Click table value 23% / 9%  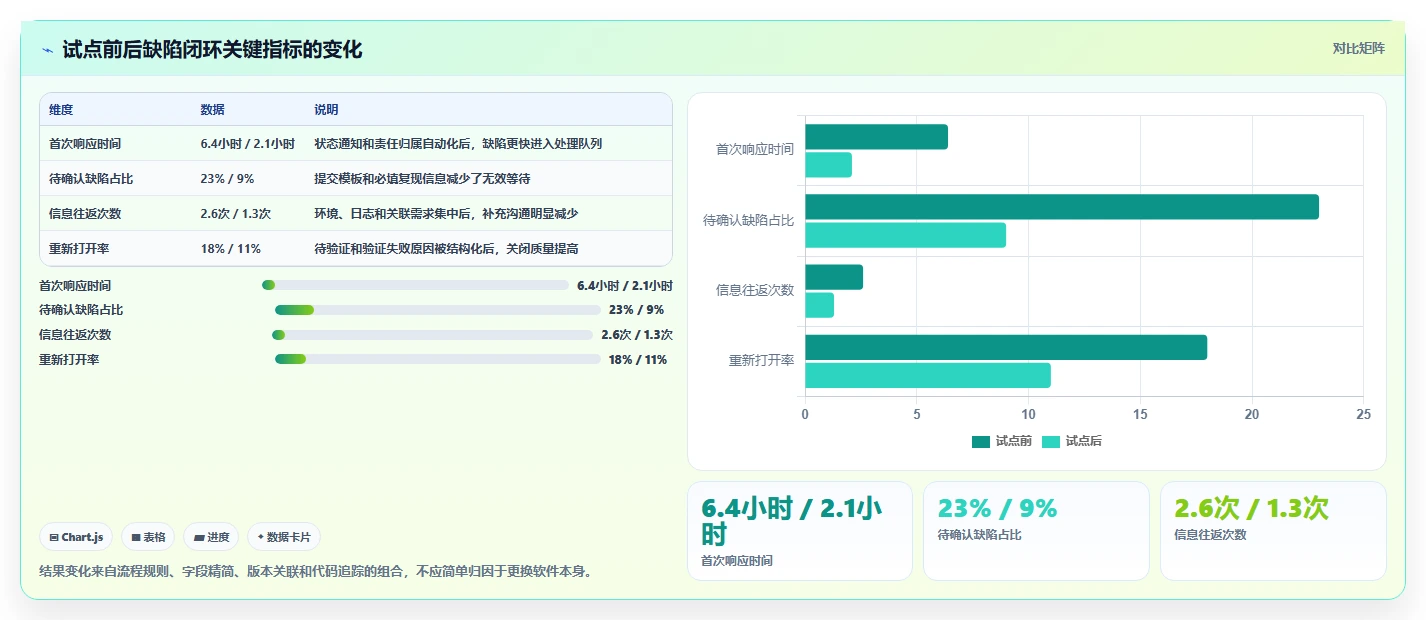(227, 179)
